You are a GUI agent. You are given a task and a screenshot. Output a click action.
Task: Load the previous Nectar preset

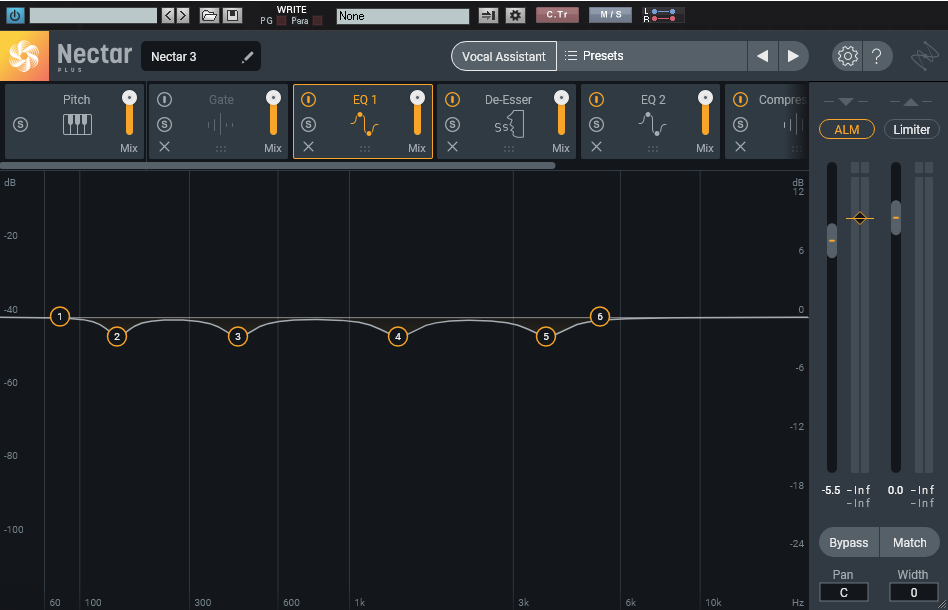click(762, 56)
